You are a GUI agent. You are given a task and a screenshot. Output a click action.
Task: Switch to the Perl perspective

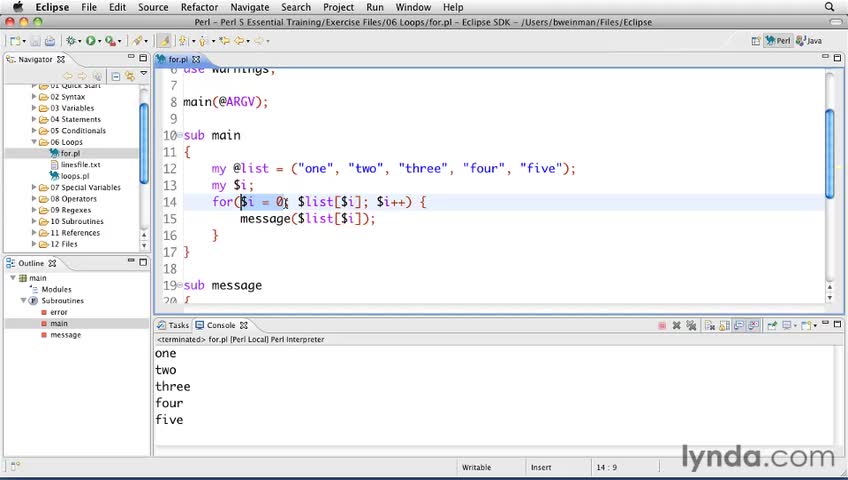point(778,41)
